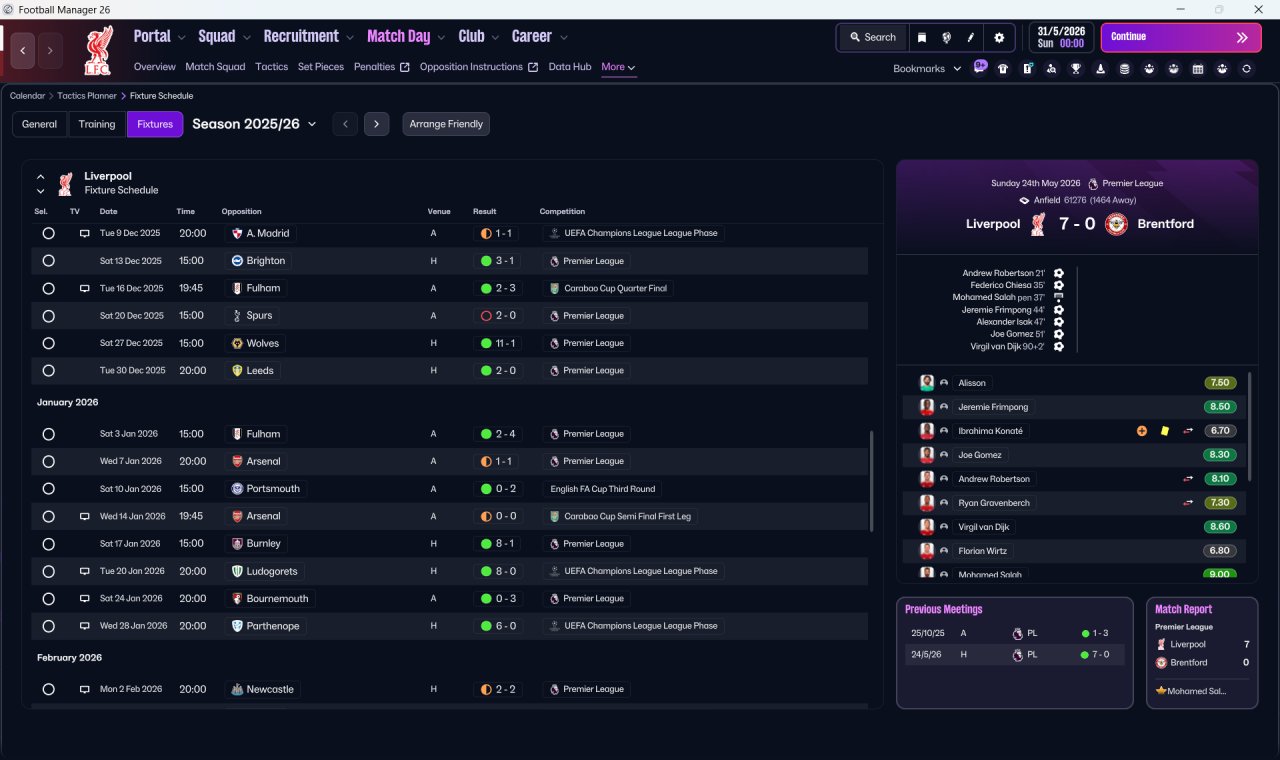Open the trophy bookmark shortcut icon
Image resolution: width=1280 pixels, height=760 pixels.
(x=1076, y=68)
